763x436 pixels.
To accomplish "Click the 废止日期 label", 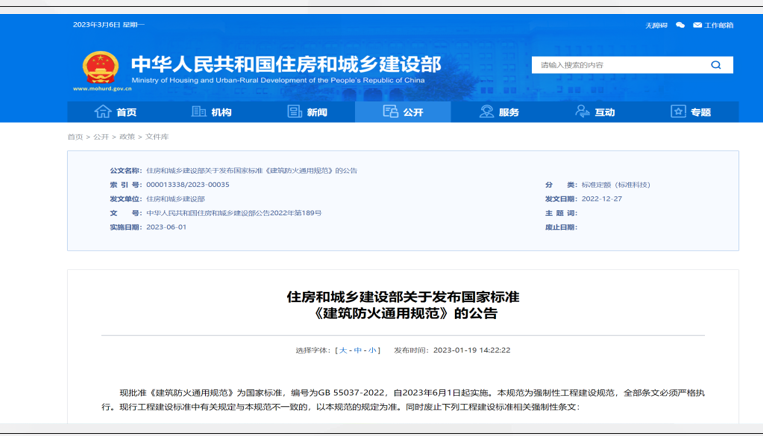I will 561,227.
